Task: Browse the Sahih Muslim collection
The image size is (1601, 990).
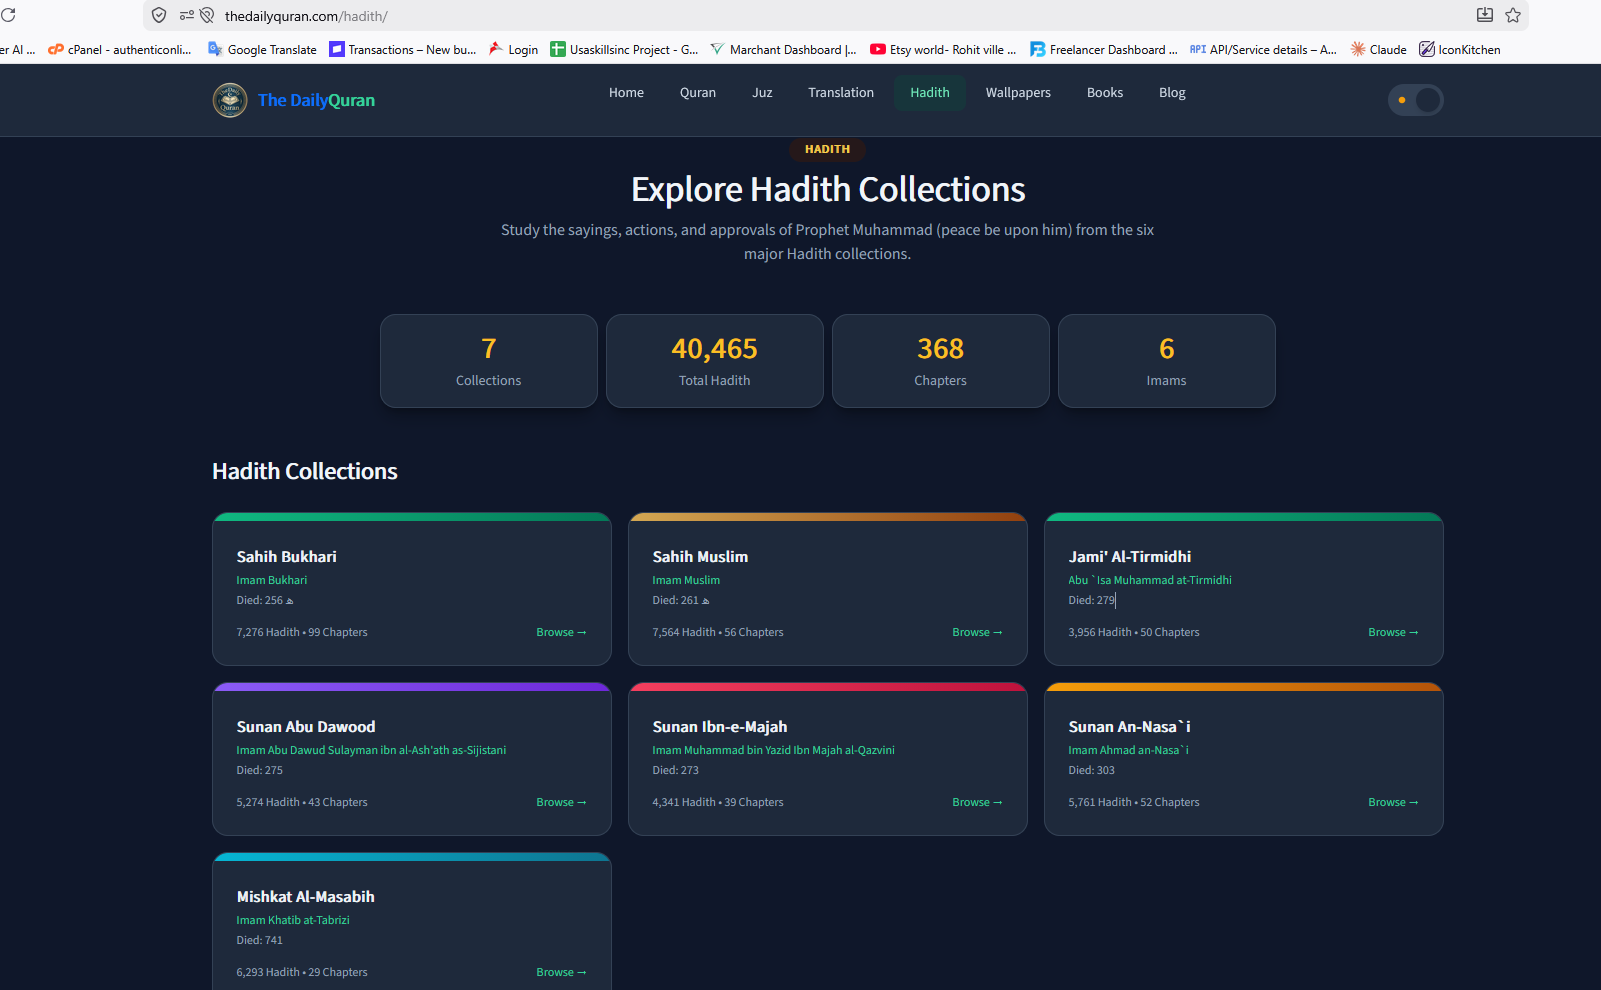Action: pos(977,632)
